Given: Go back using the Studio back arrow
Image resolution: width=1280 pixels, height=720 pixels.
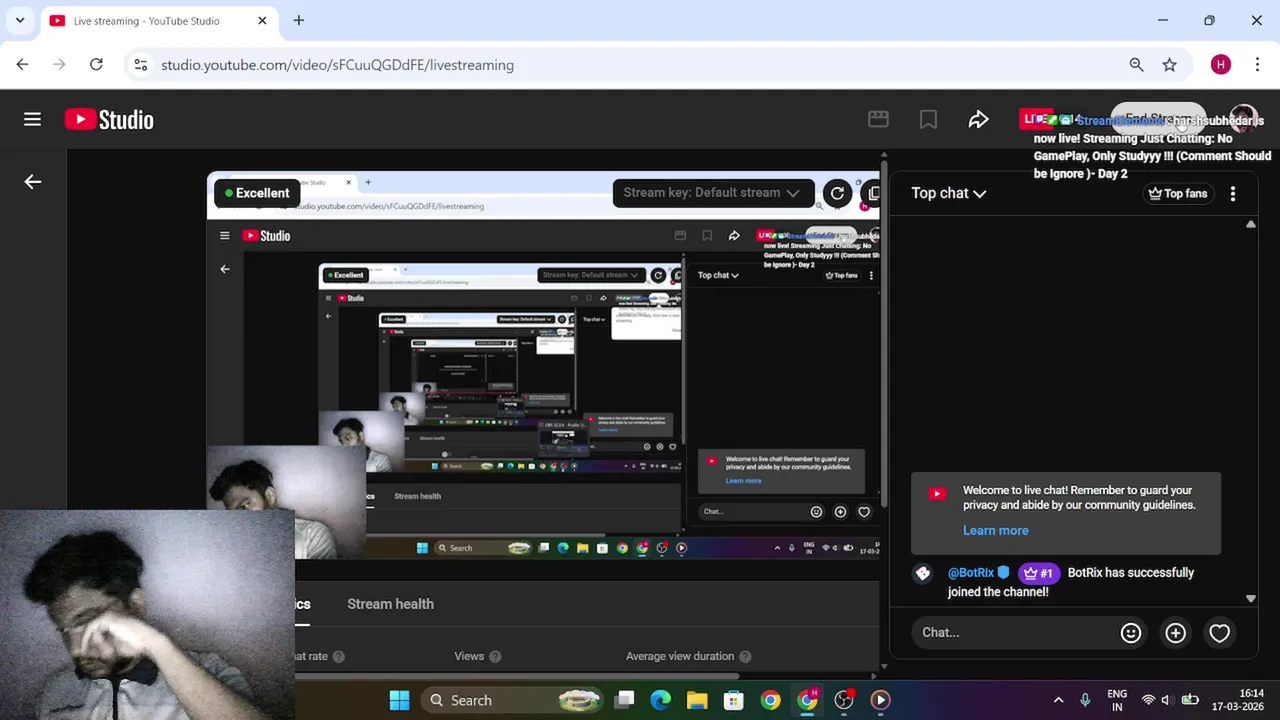Looking at the screenshot, I should [33, 182].
